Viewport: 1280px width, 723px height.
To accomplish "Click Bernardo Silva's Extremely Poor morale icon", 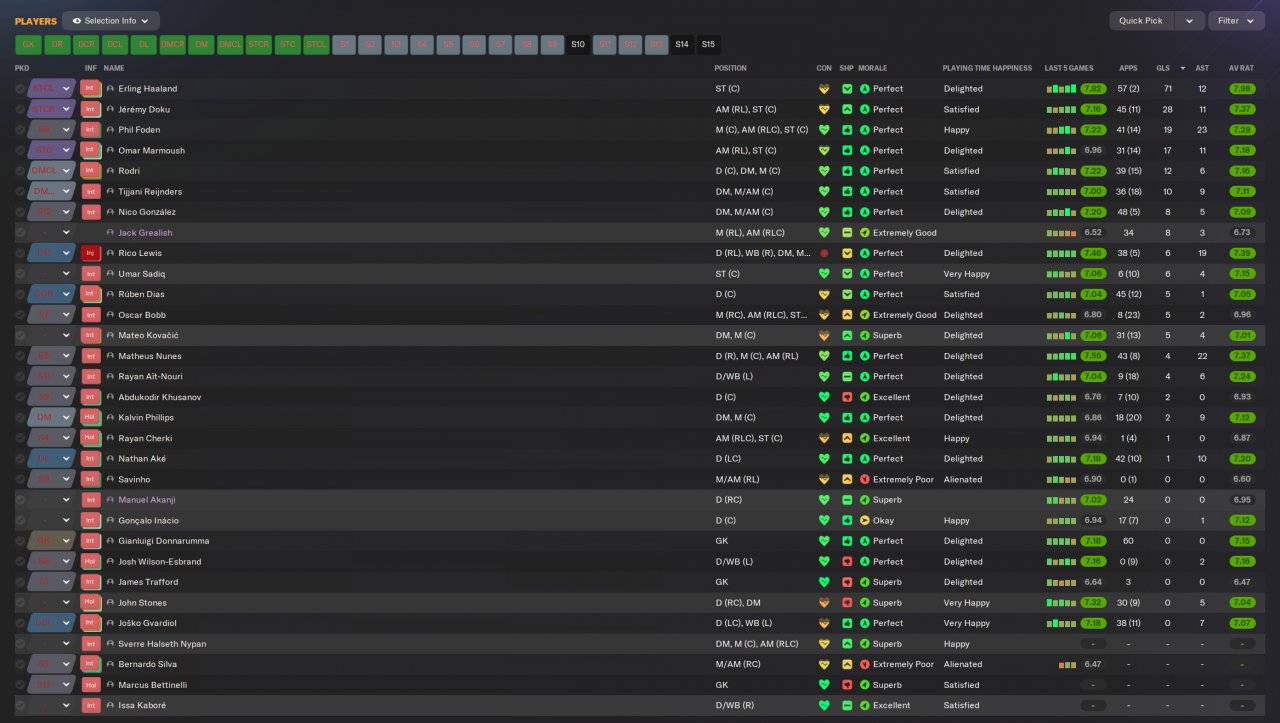I will tap(865, 664).
